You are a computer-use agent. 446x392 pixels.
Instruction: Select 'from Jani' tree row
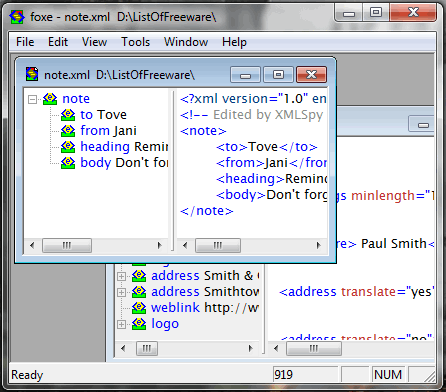108,131
